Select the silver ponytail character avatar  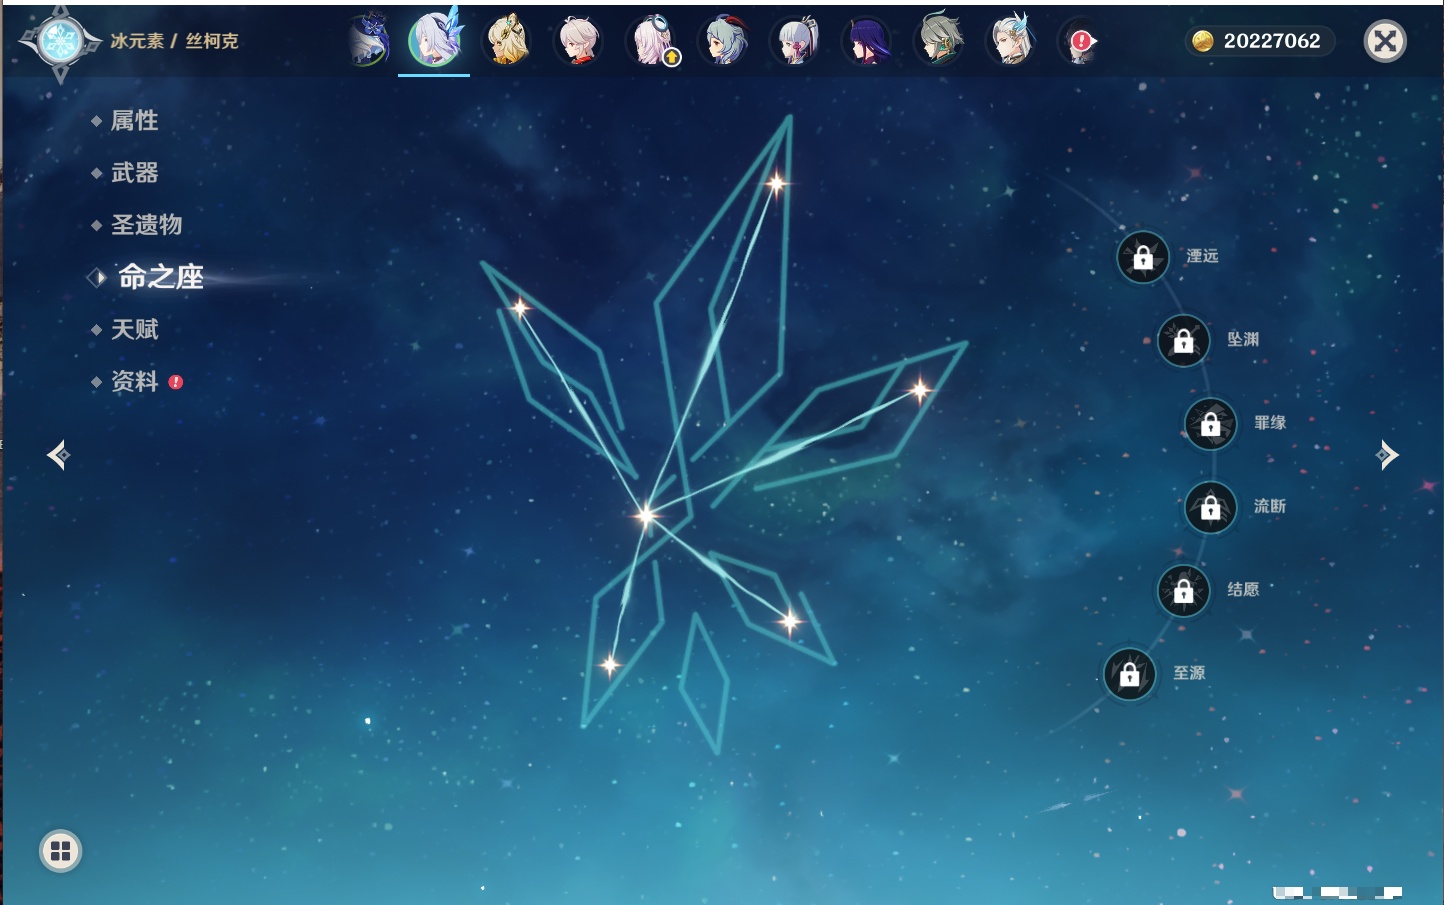796,41
